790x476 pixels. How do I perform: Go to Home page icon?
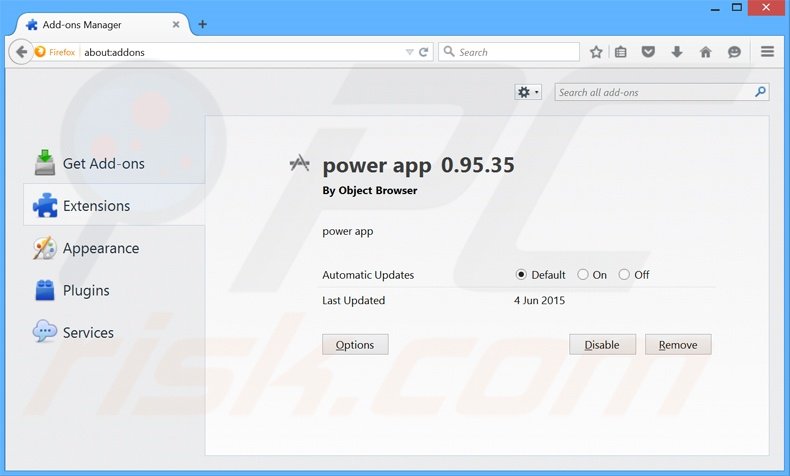point(705,51)
